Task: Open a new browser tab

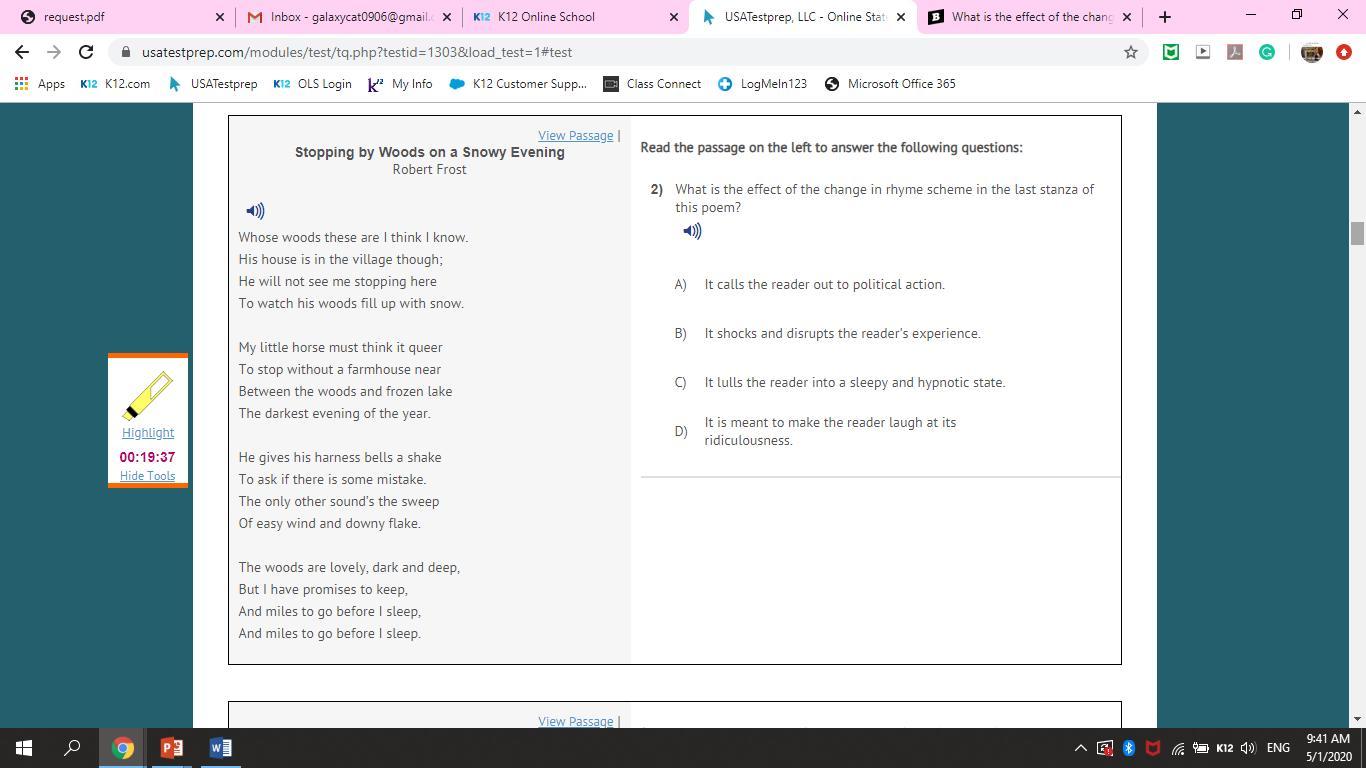Action: [x=1164, y=17]
